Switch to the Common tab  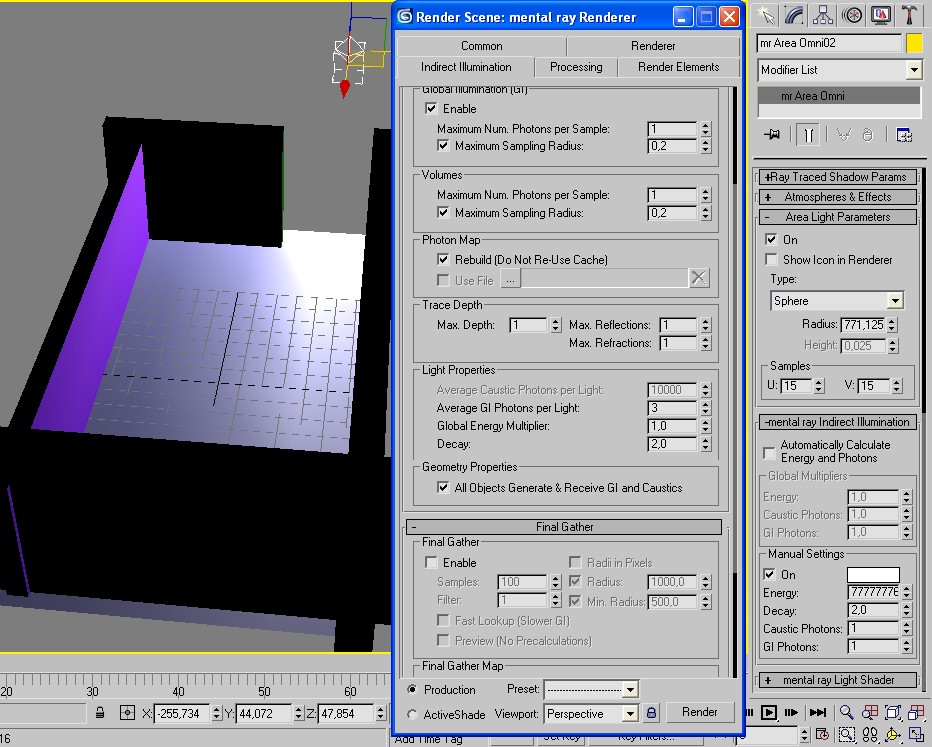481,46
